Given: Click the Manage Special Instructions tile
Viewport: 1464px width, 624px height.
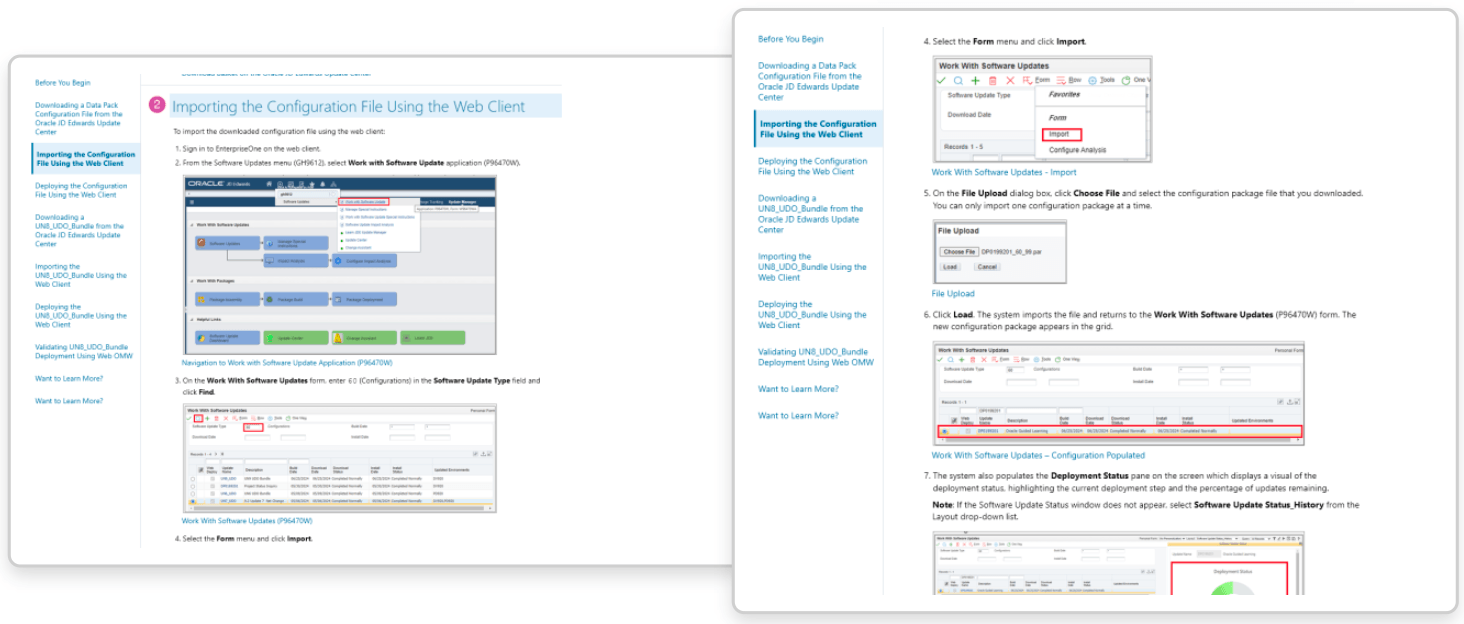Looking at the screenshot, I should [x=297, y=243].
